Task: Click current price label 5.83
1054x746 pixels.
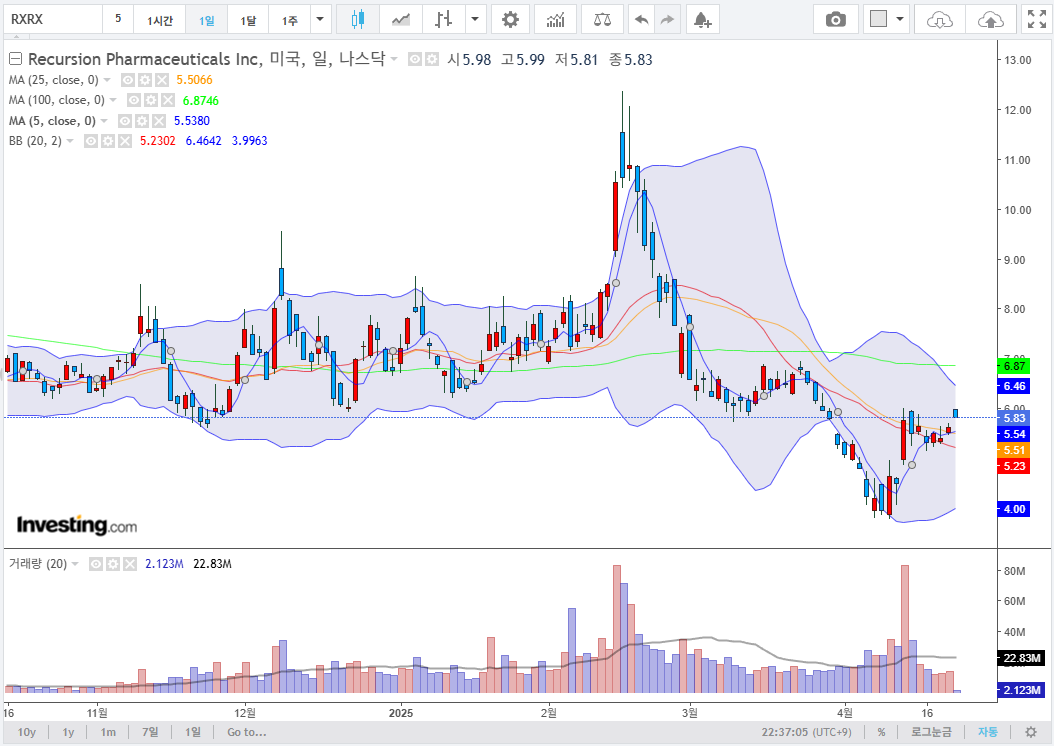Action: pyautogui.click(x=1014, y=418)
